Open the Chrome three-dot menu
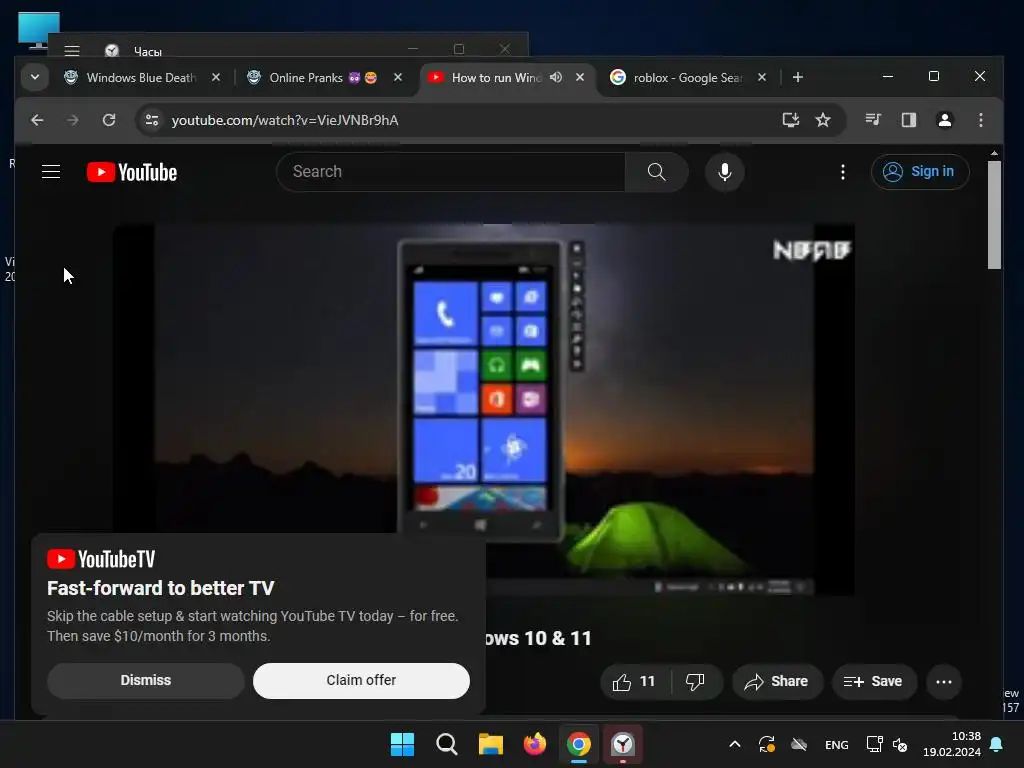This screenshot has width=1024, height=768. click(x=980, y=120)
